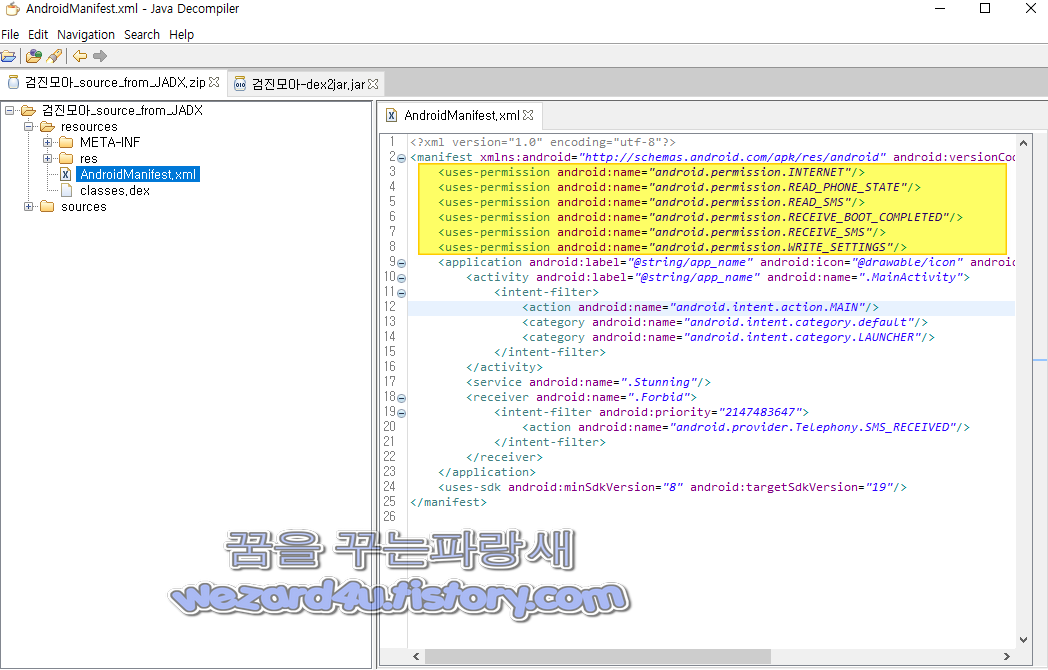Open the Navigation menu
This screenshot has height=670, width=1048.
86,34
